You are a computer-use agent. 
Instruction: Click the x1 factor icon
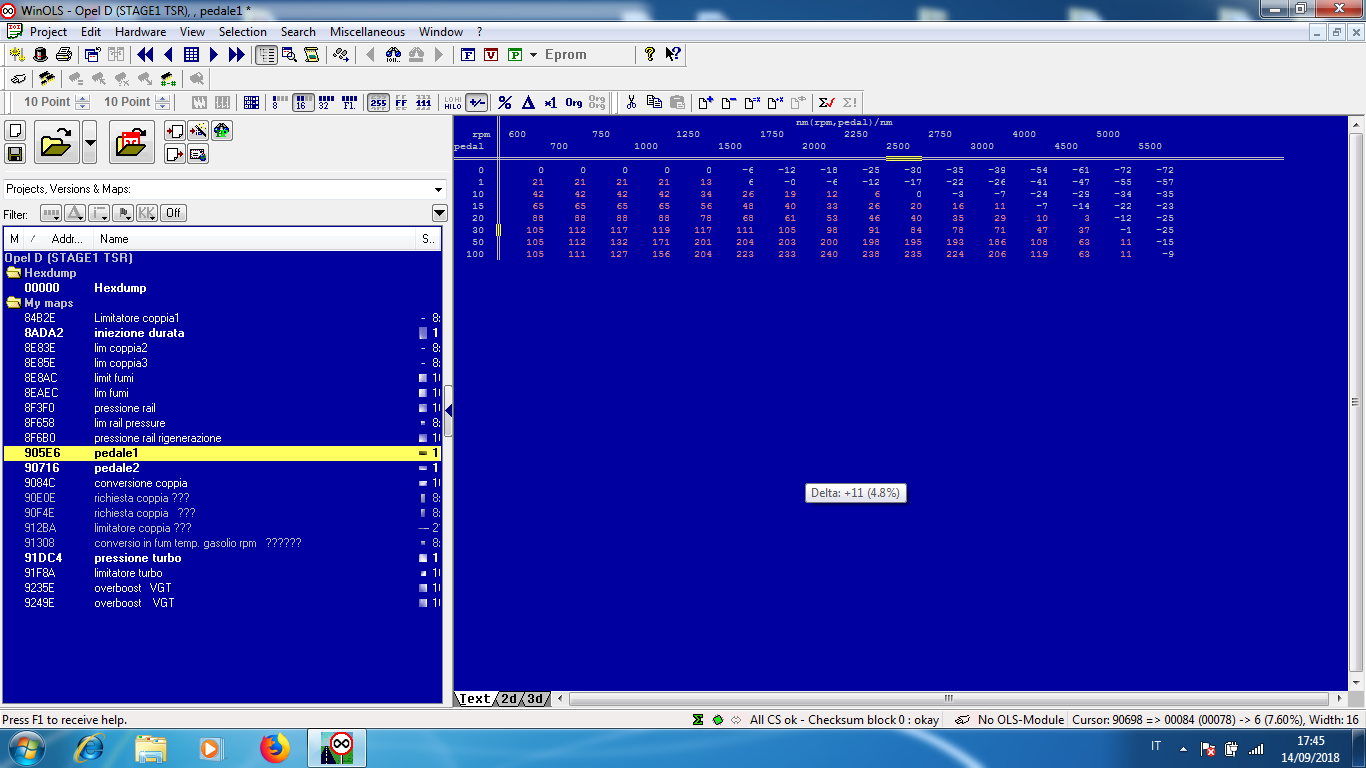pos(550,102)
